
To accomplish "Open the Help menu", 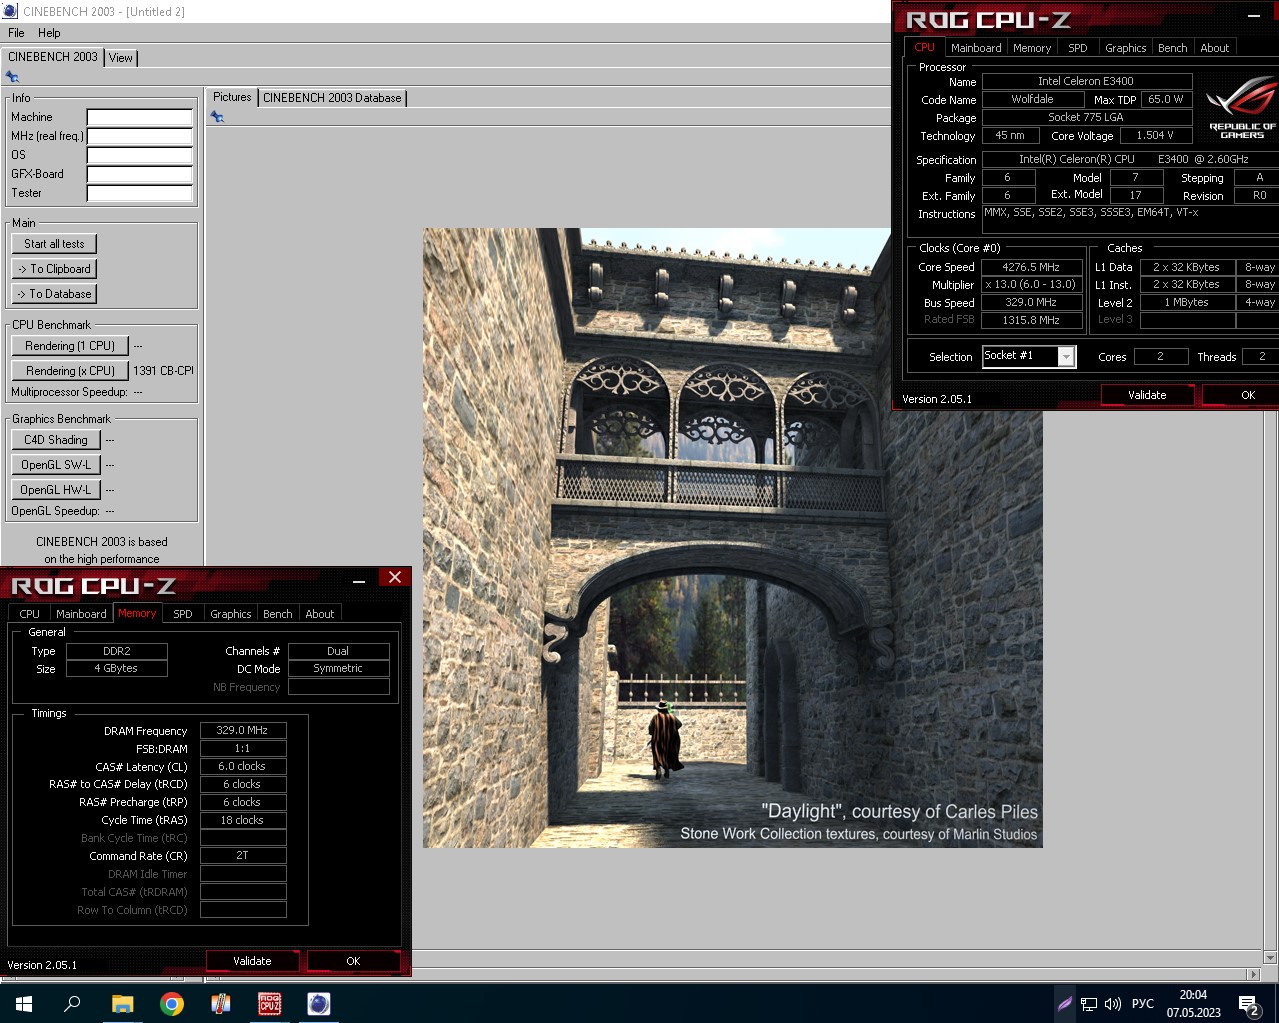I will click(49, 33).
